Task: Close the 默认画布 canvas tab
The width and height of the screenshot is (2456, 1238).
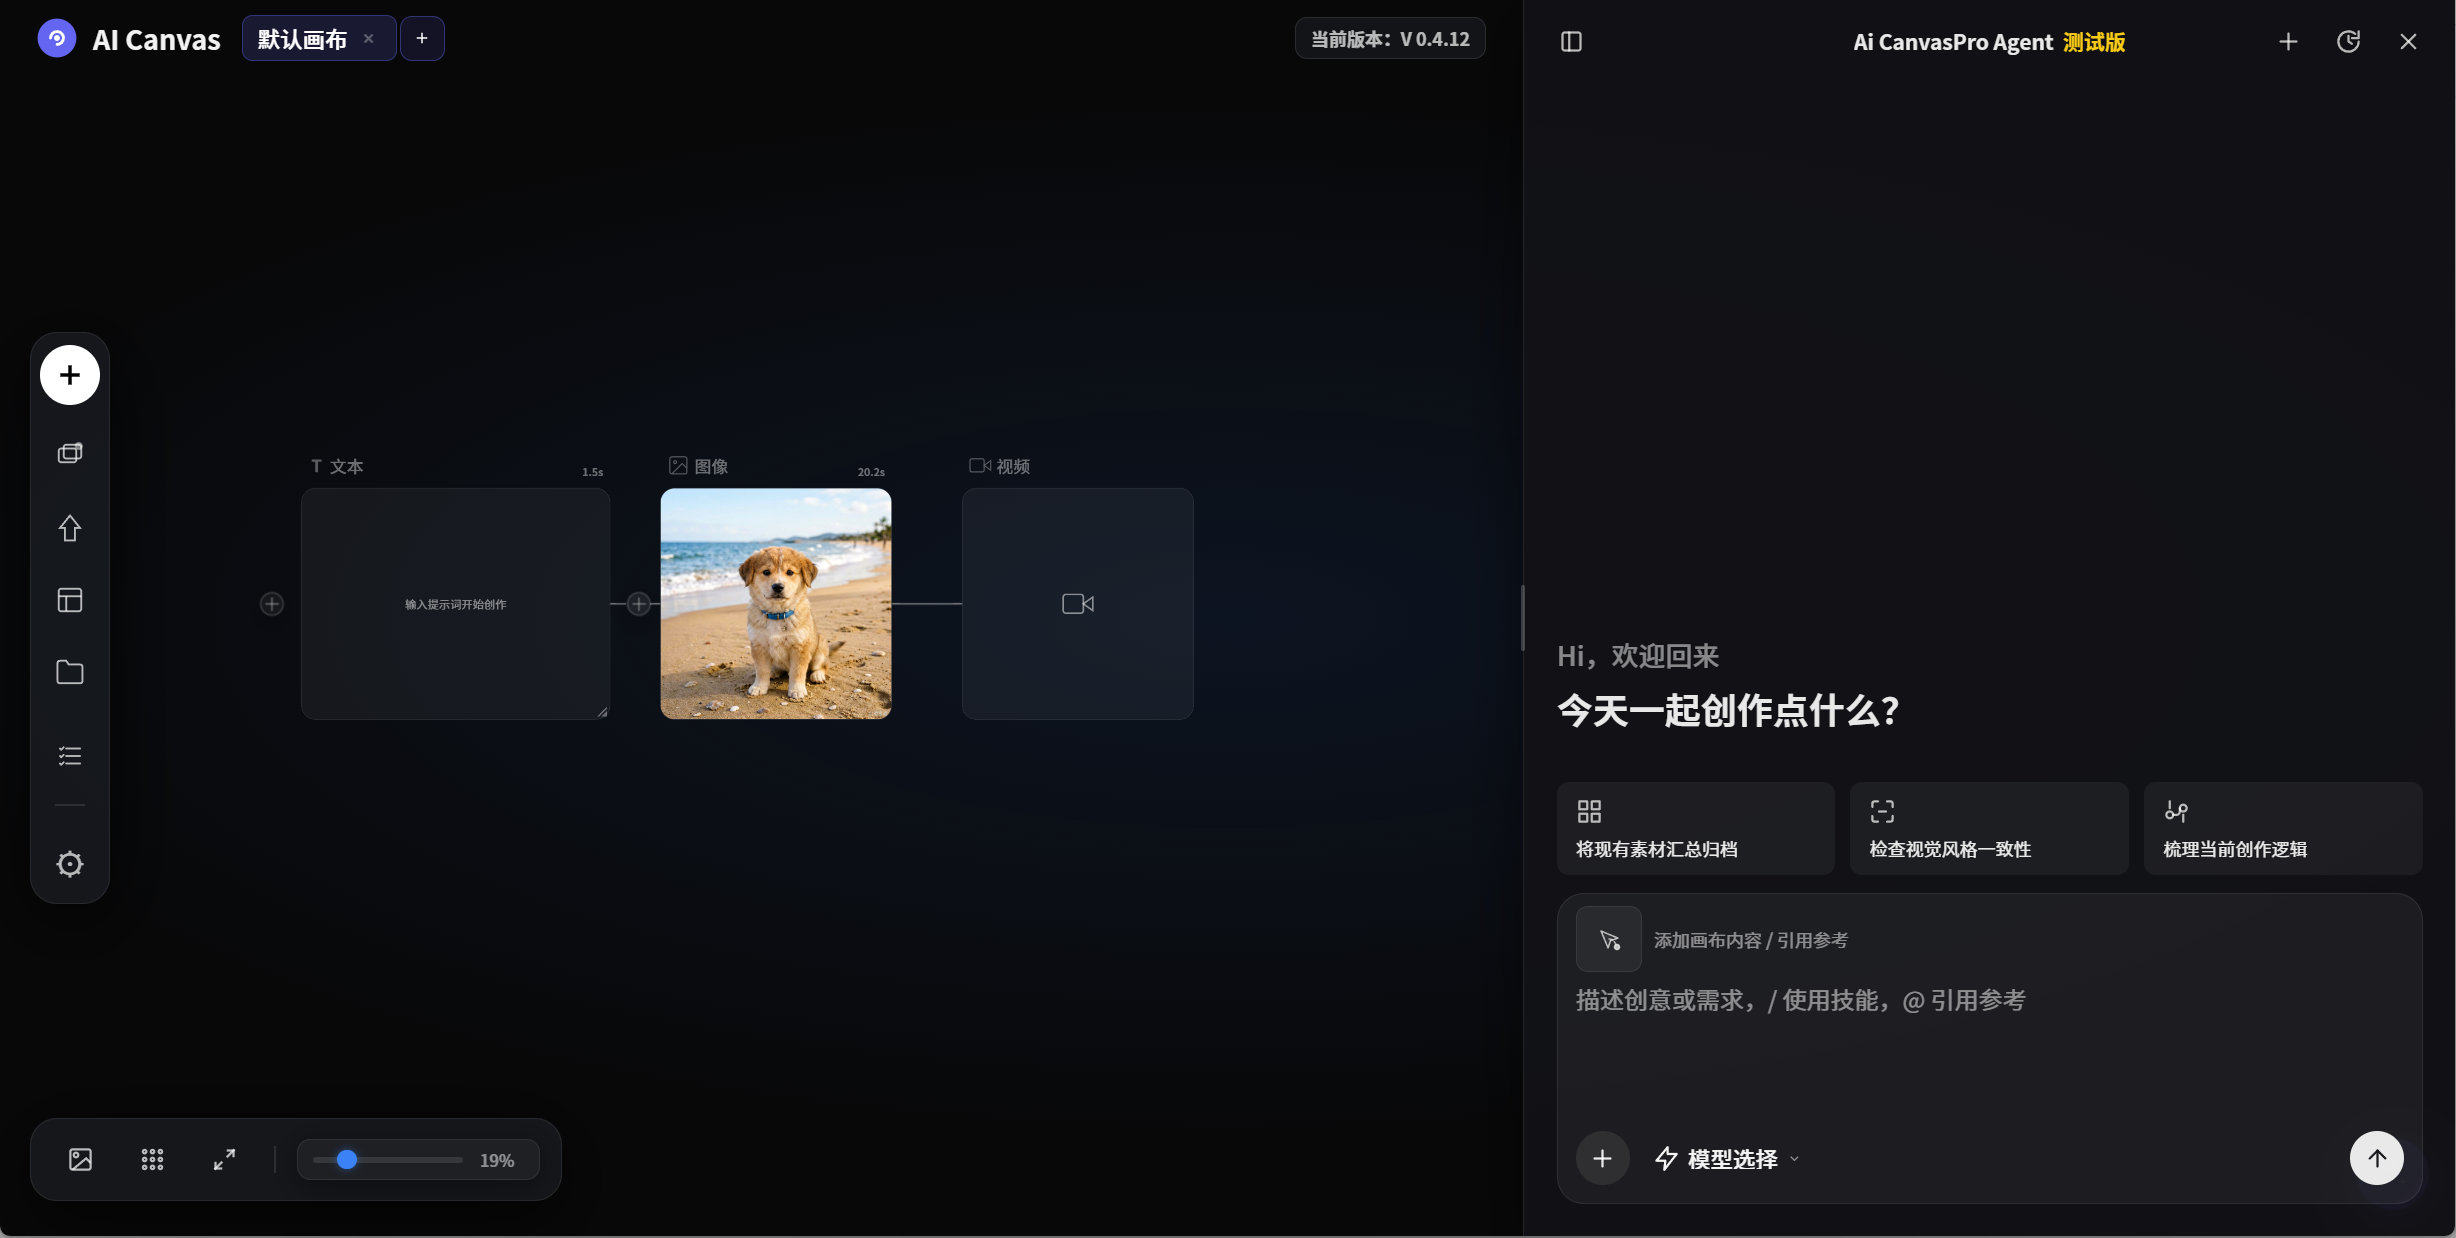Action: 369,39
